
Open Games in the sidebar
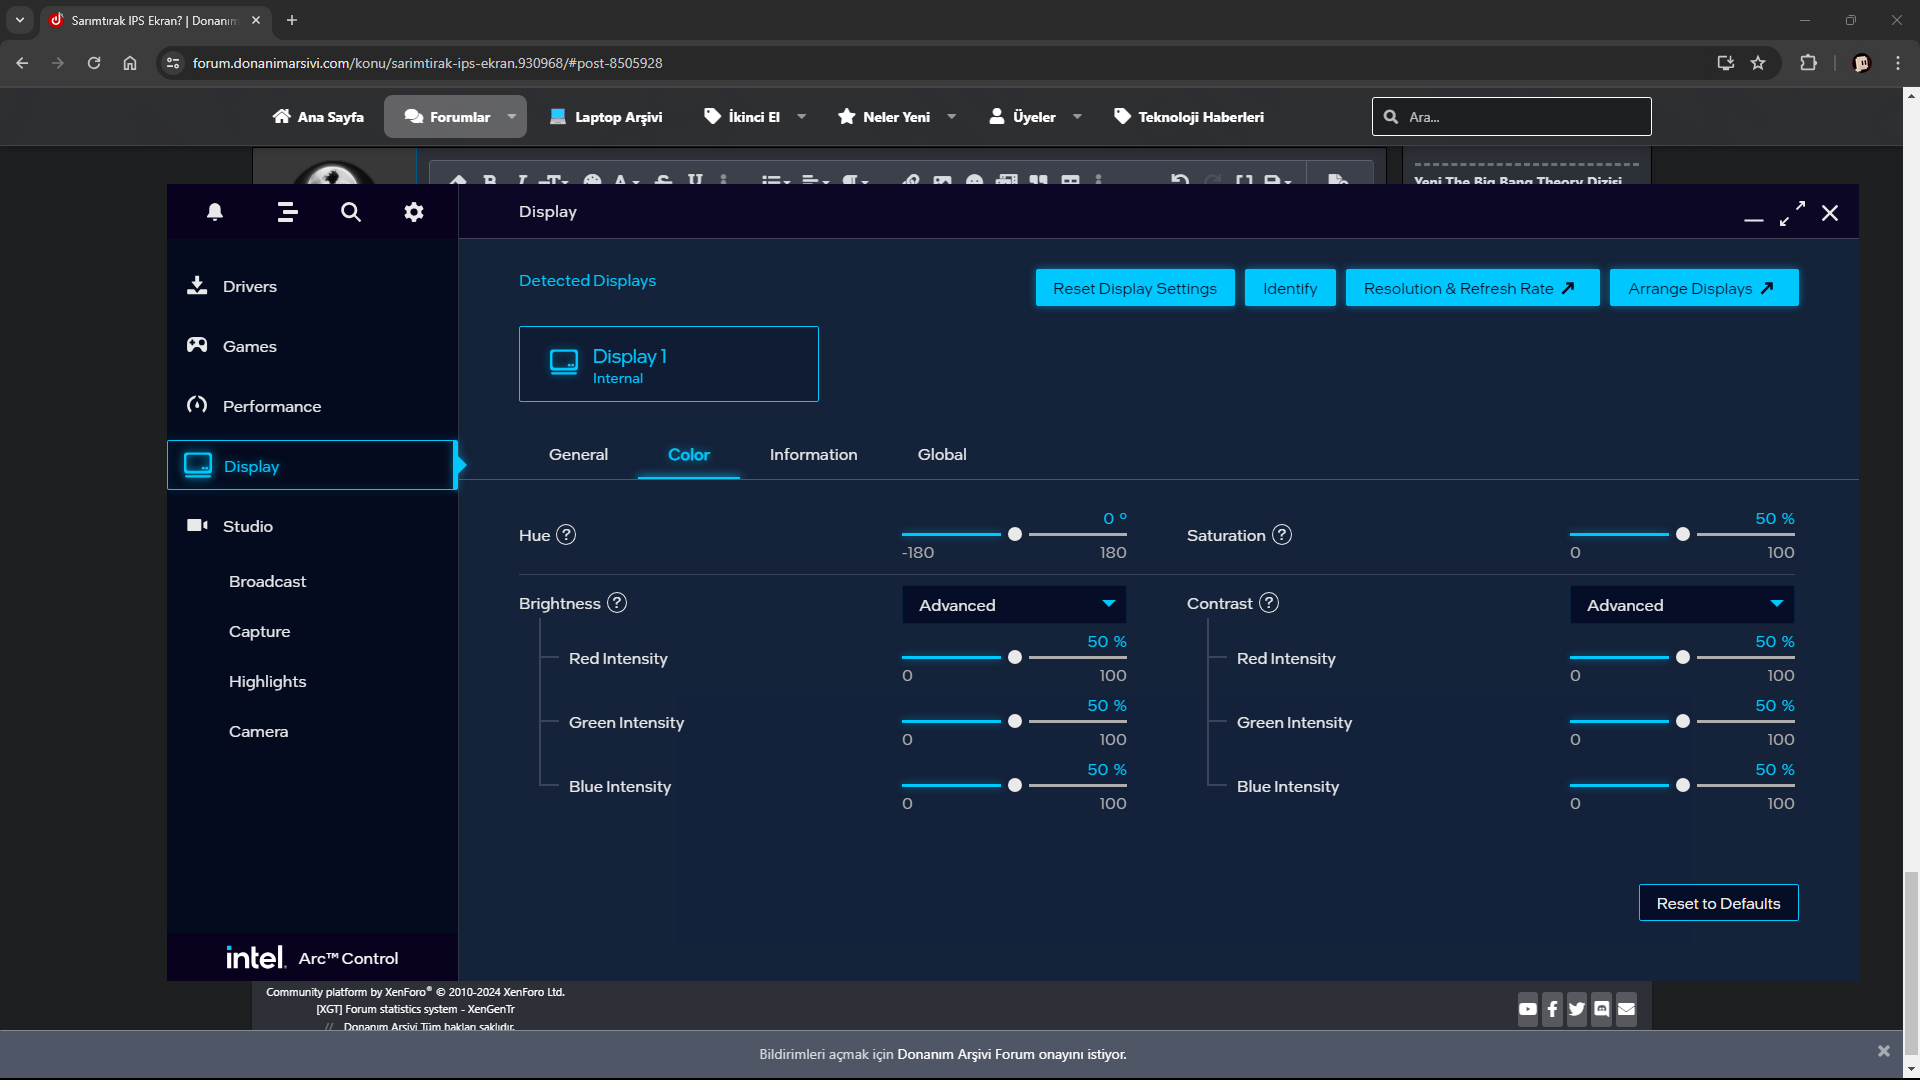(250, 346)
